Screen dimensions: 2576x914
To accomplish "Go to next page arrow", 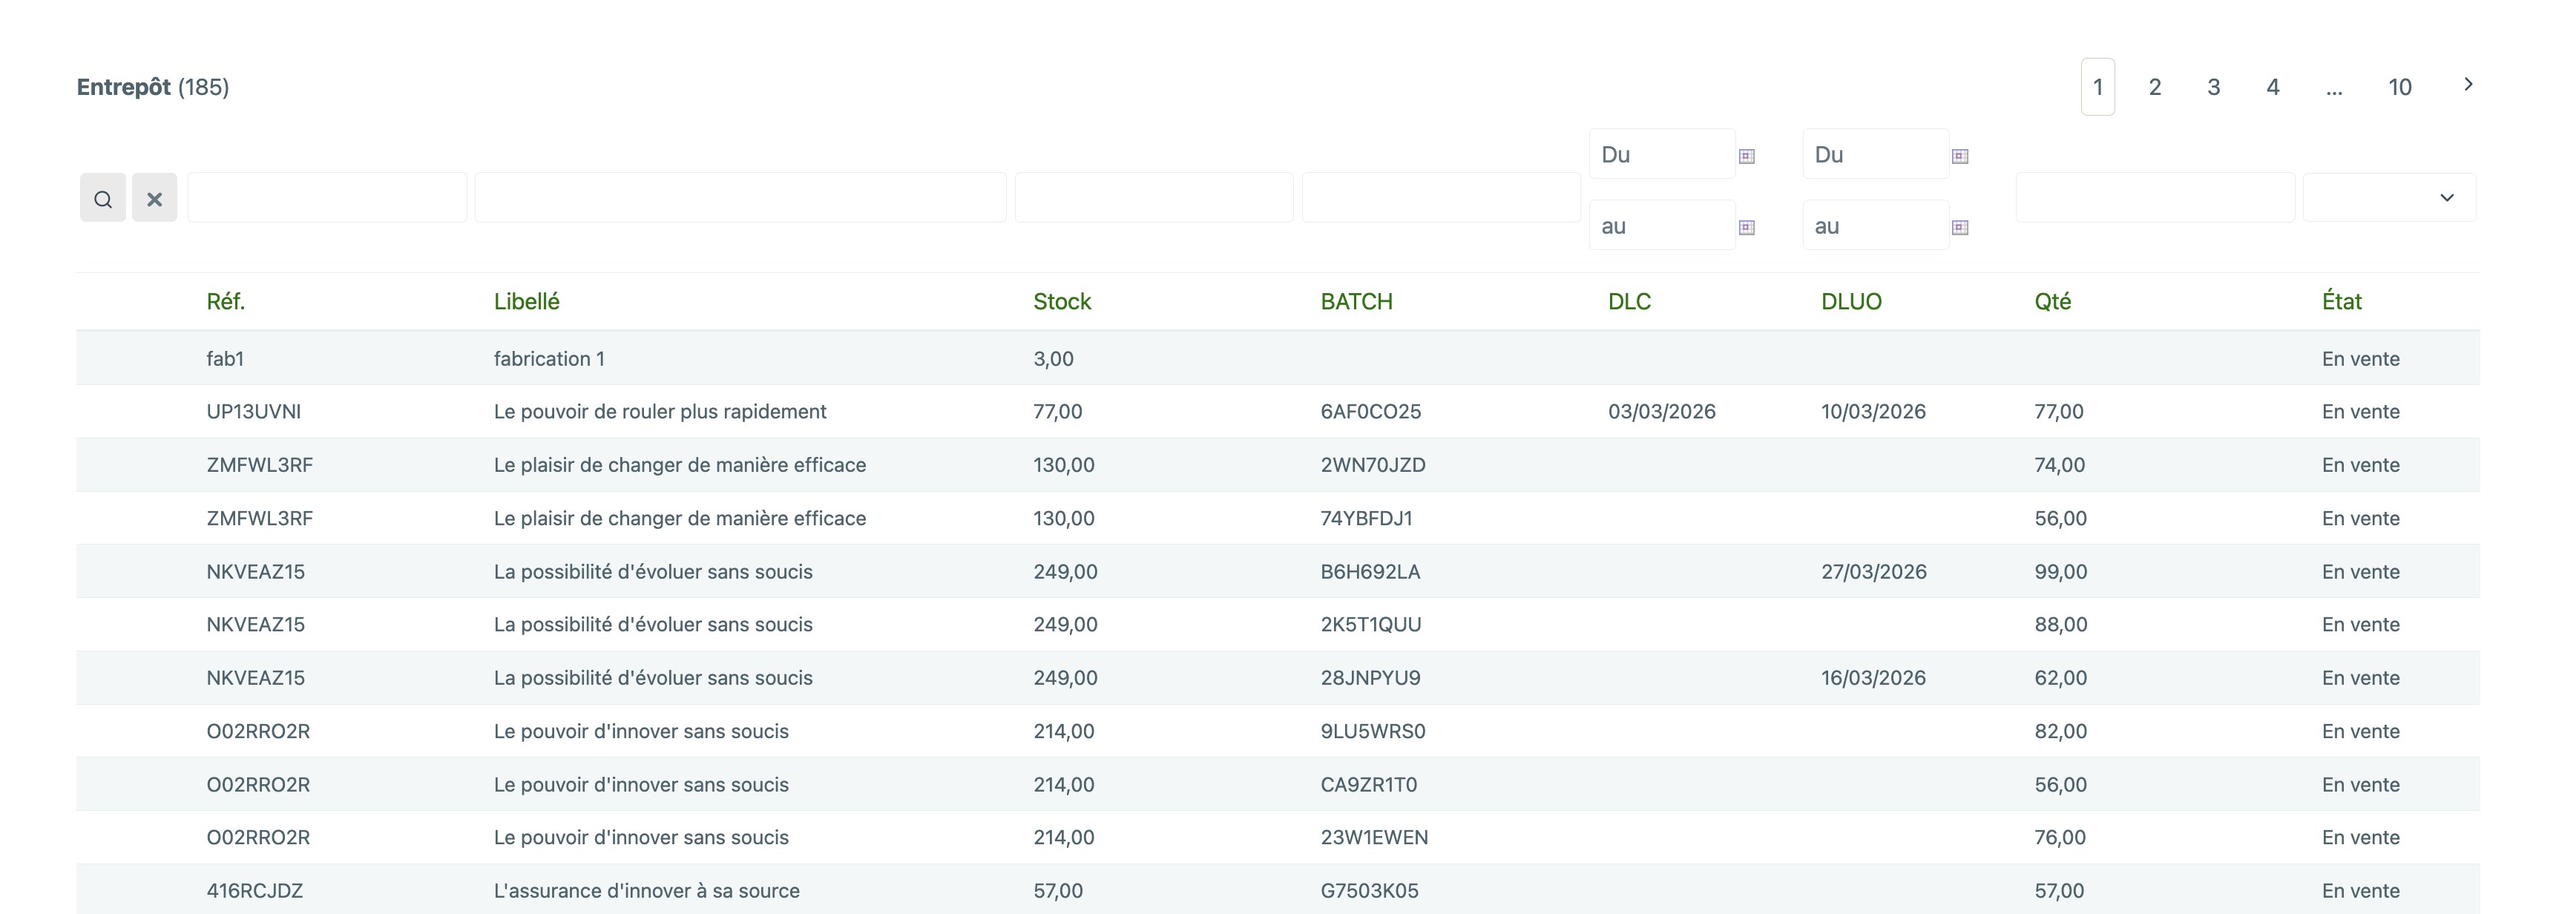I will coord(2468,85).
